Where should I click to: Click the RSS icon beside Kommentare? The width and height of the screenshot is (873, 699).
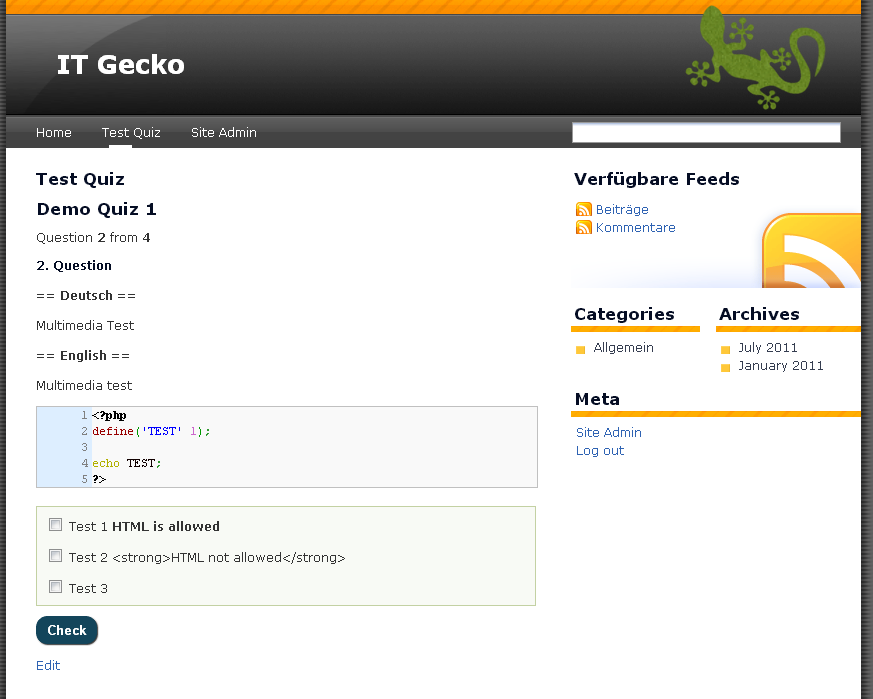(584, 228)
